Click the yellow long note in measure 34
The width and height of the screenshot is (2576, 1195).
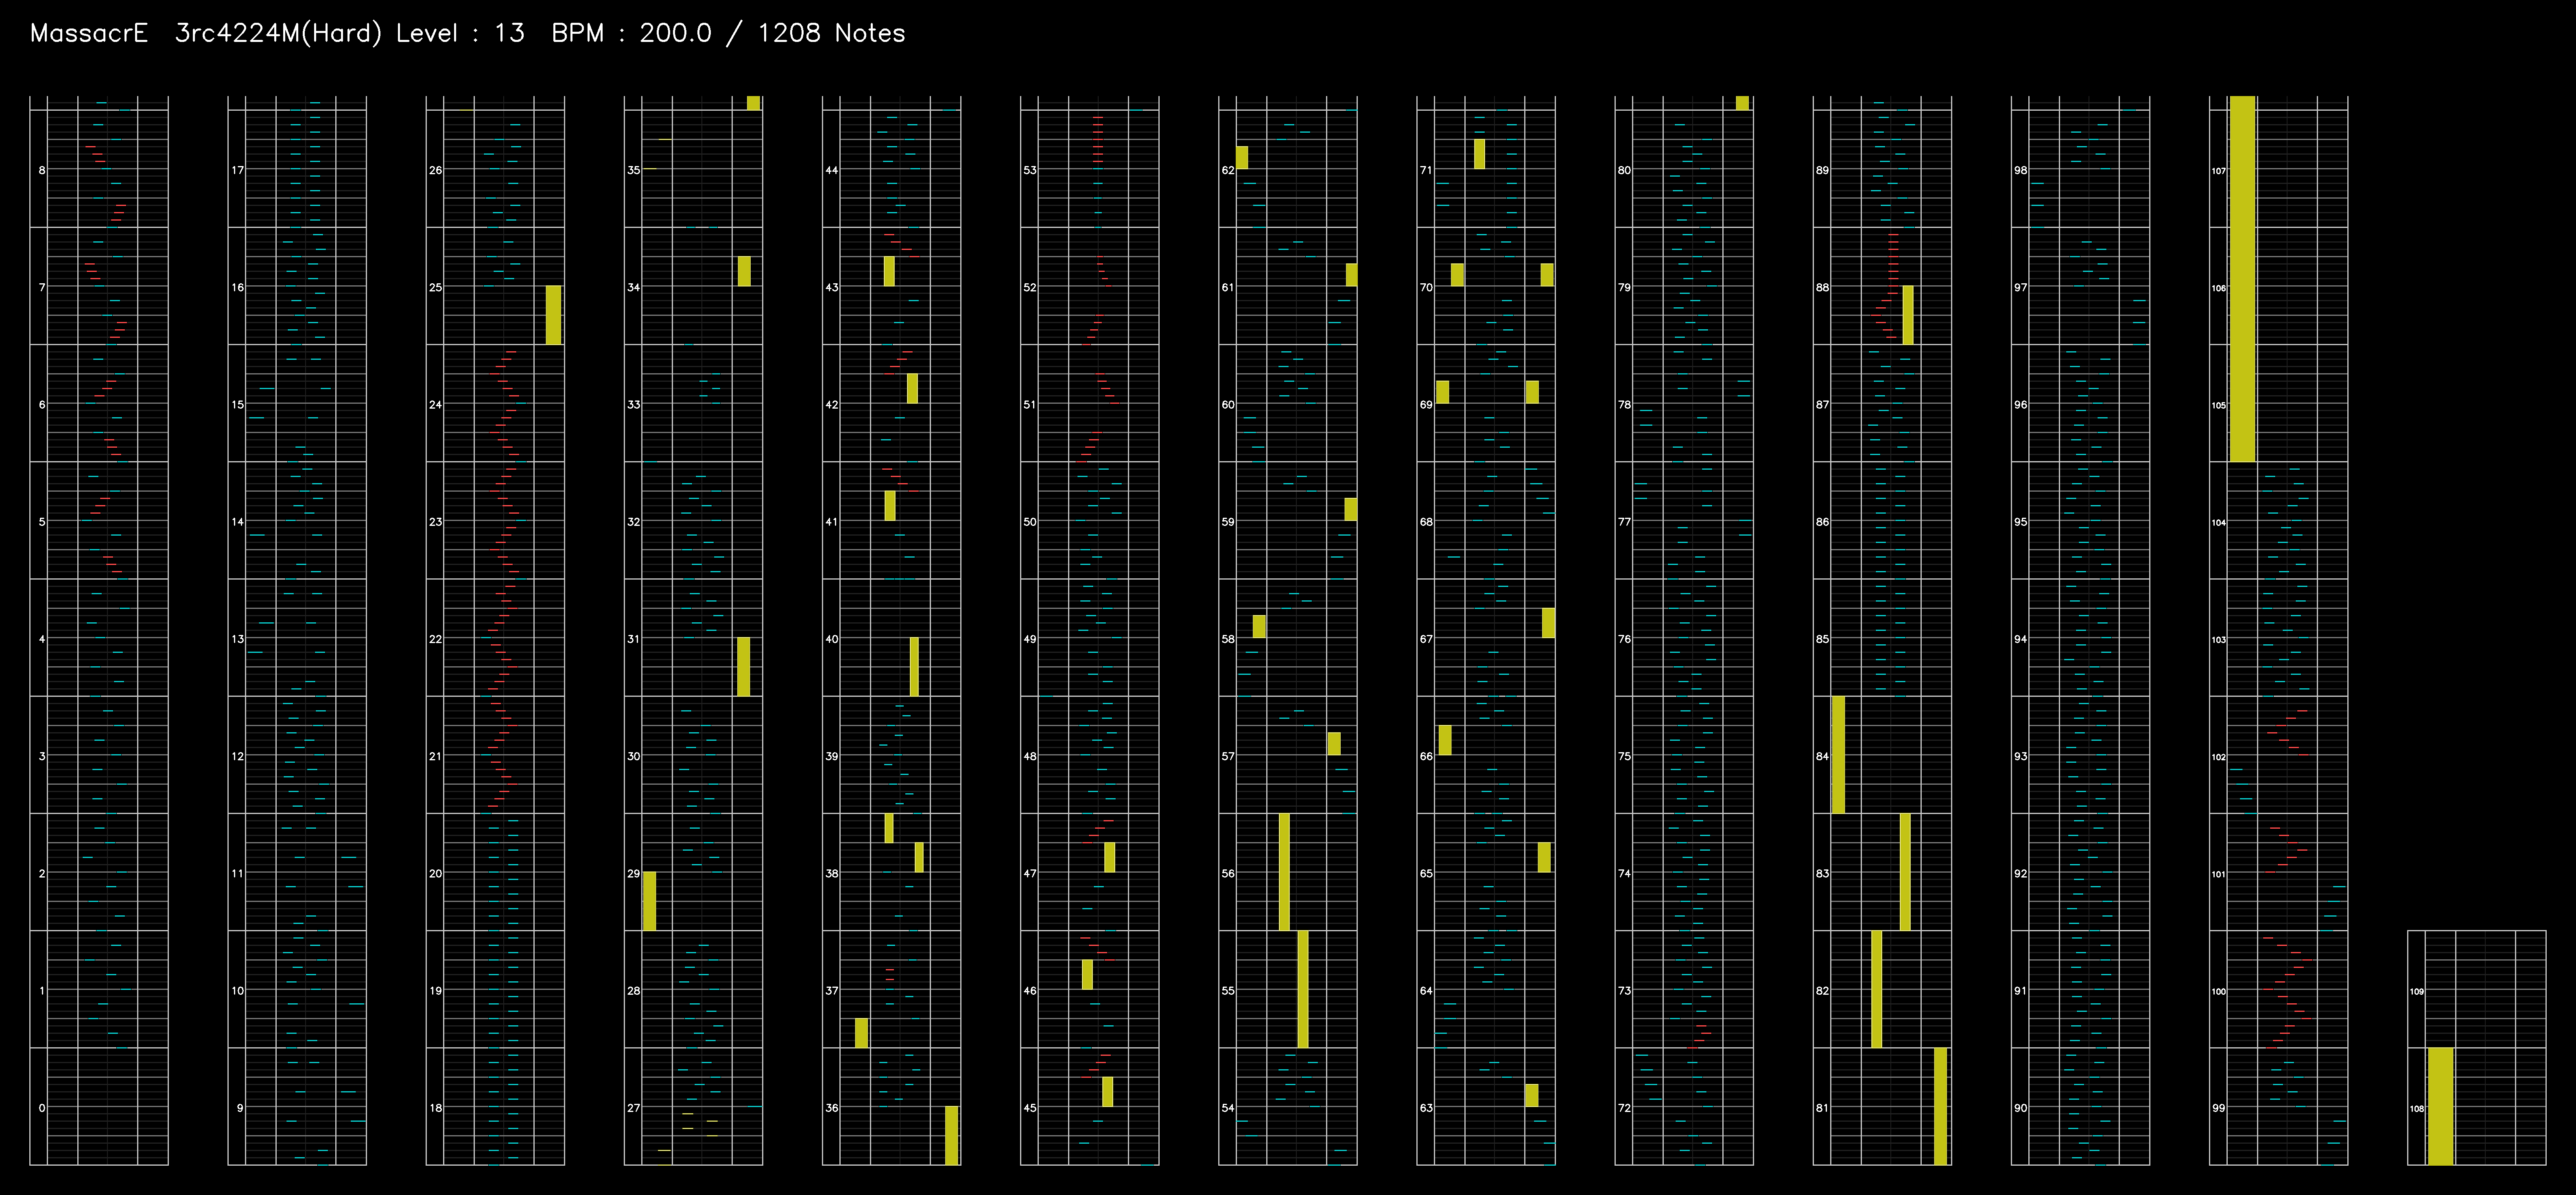tap(744, 271)
